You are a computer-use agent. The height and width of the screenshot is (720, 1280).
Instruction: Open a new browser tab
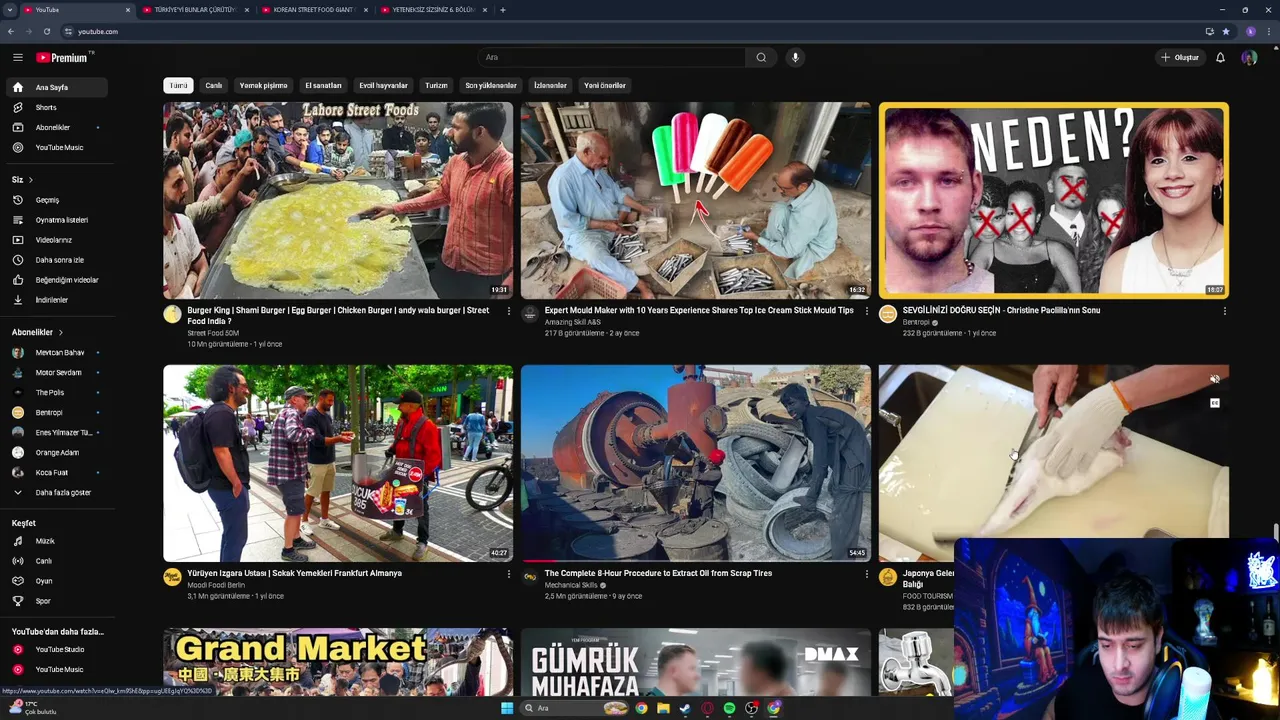pyautogui.click(x=503, y=10)
